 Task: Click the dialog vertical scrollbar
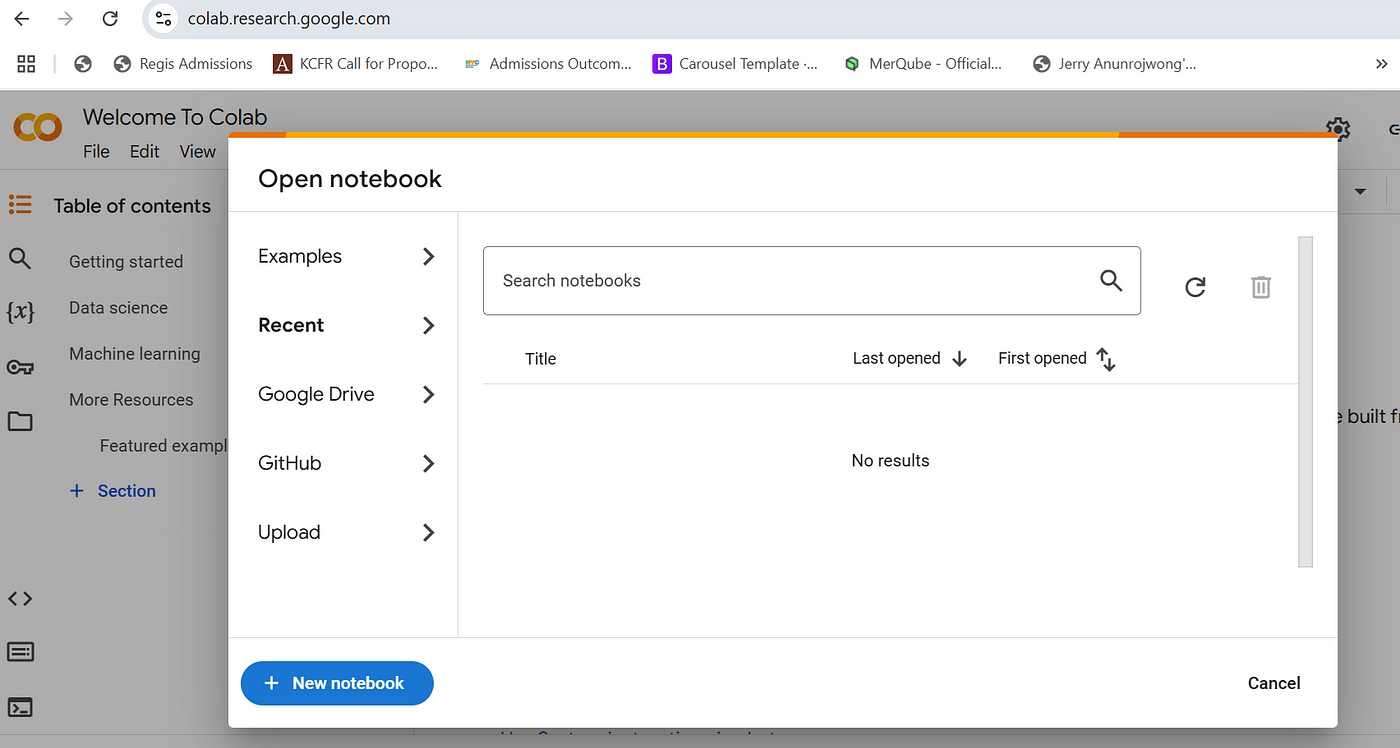click(1305, 402)
